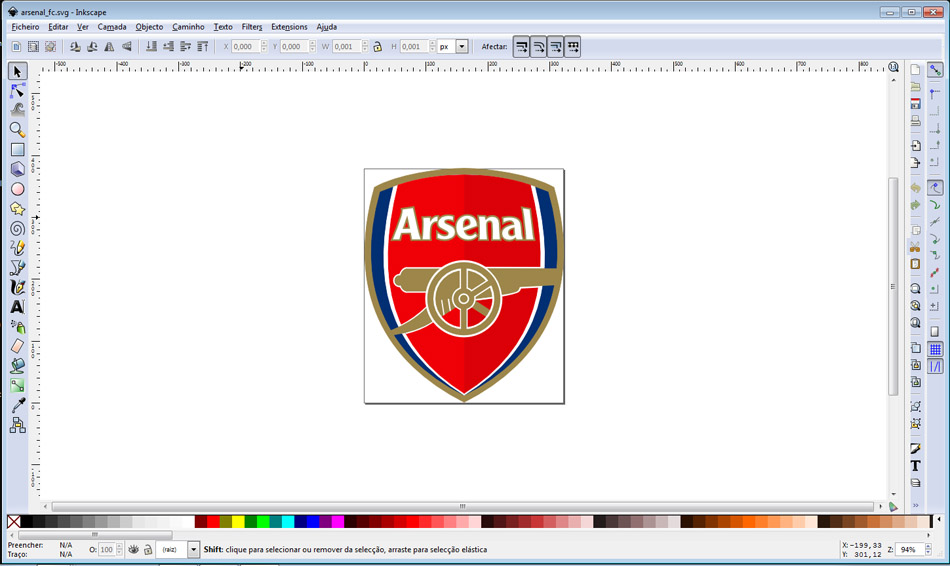The image size is (950, 566).
Task: Activate the Star polygon tool
Action: coord(17,209)
